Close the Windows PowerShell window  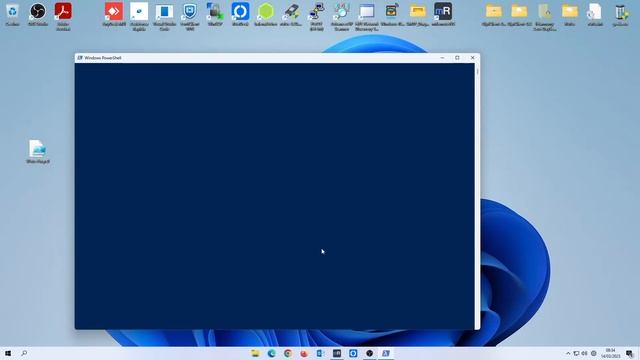tap(472, 58)
